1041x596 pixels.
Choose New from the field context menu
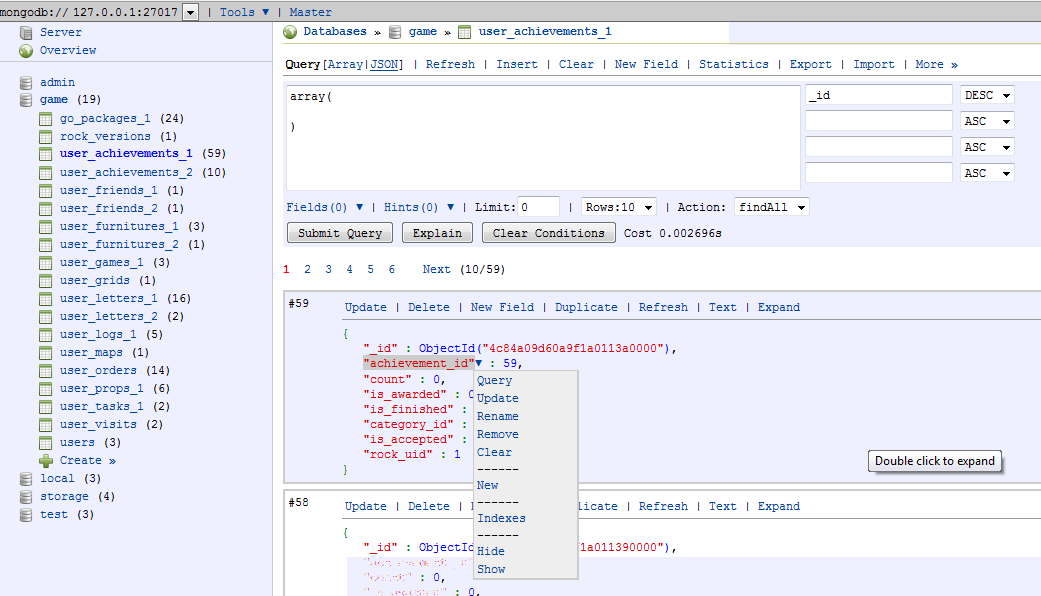(x=487, y=485)
